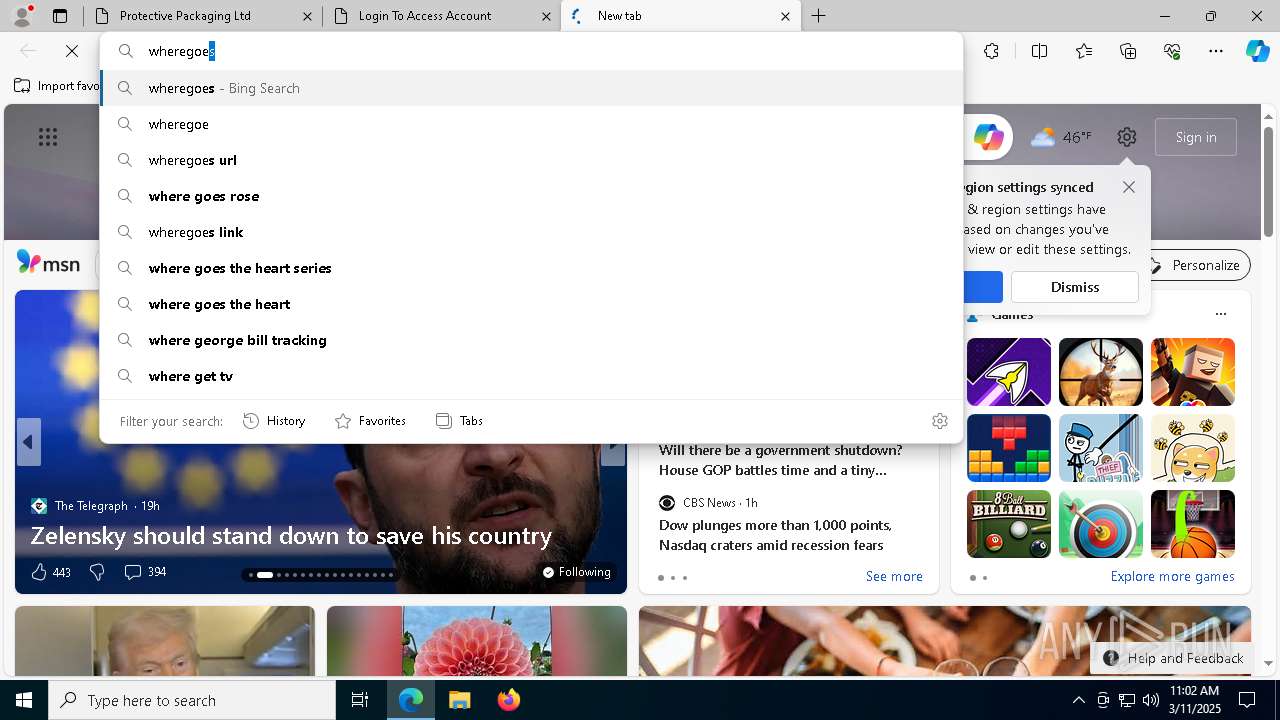Open the Edge profile icon

click(22, 16)
